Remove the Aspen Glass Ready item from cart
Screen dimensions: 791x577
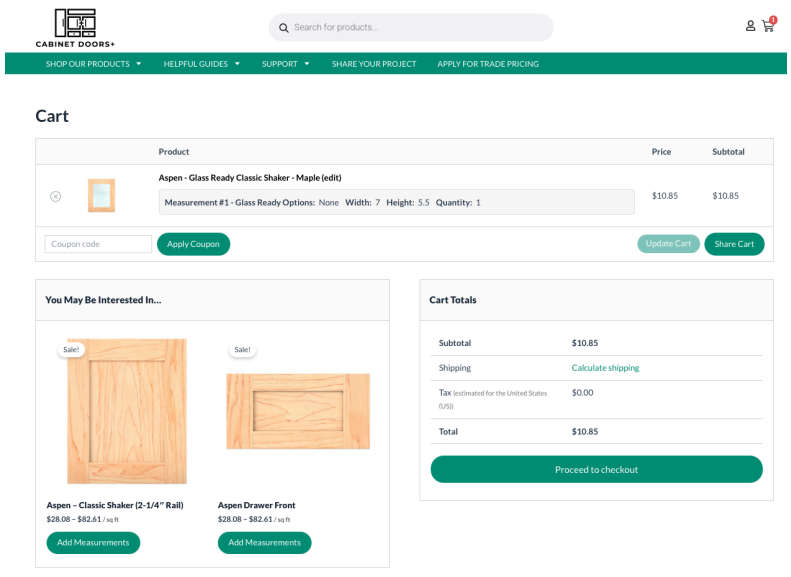(x=55, y=196)
